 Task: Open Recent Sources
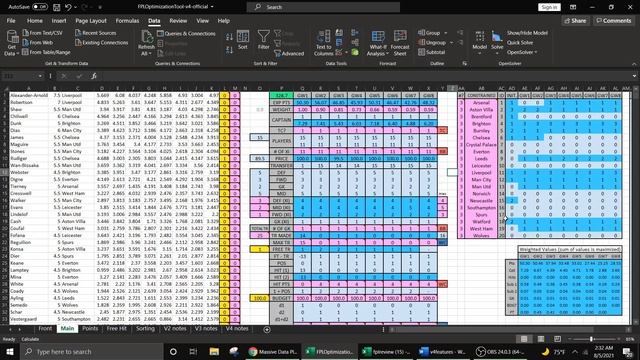pyautogui.click(x=96, y=33)
